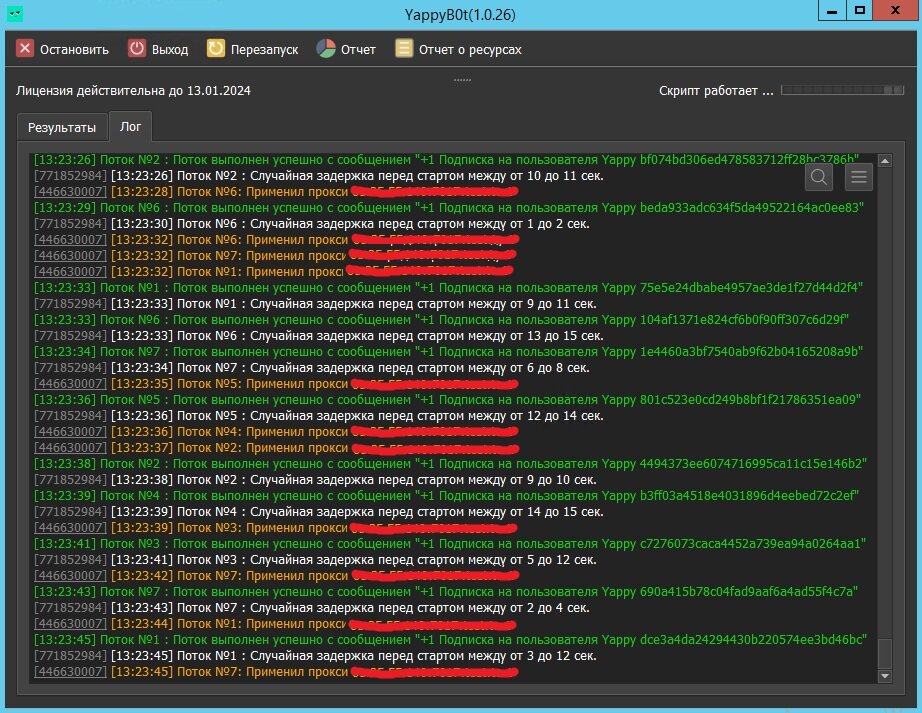This screenshot has height=713, width=922.
Task: Open the Отчет pie chart icon
Action: pyautogui.click(x=326, y=49)
